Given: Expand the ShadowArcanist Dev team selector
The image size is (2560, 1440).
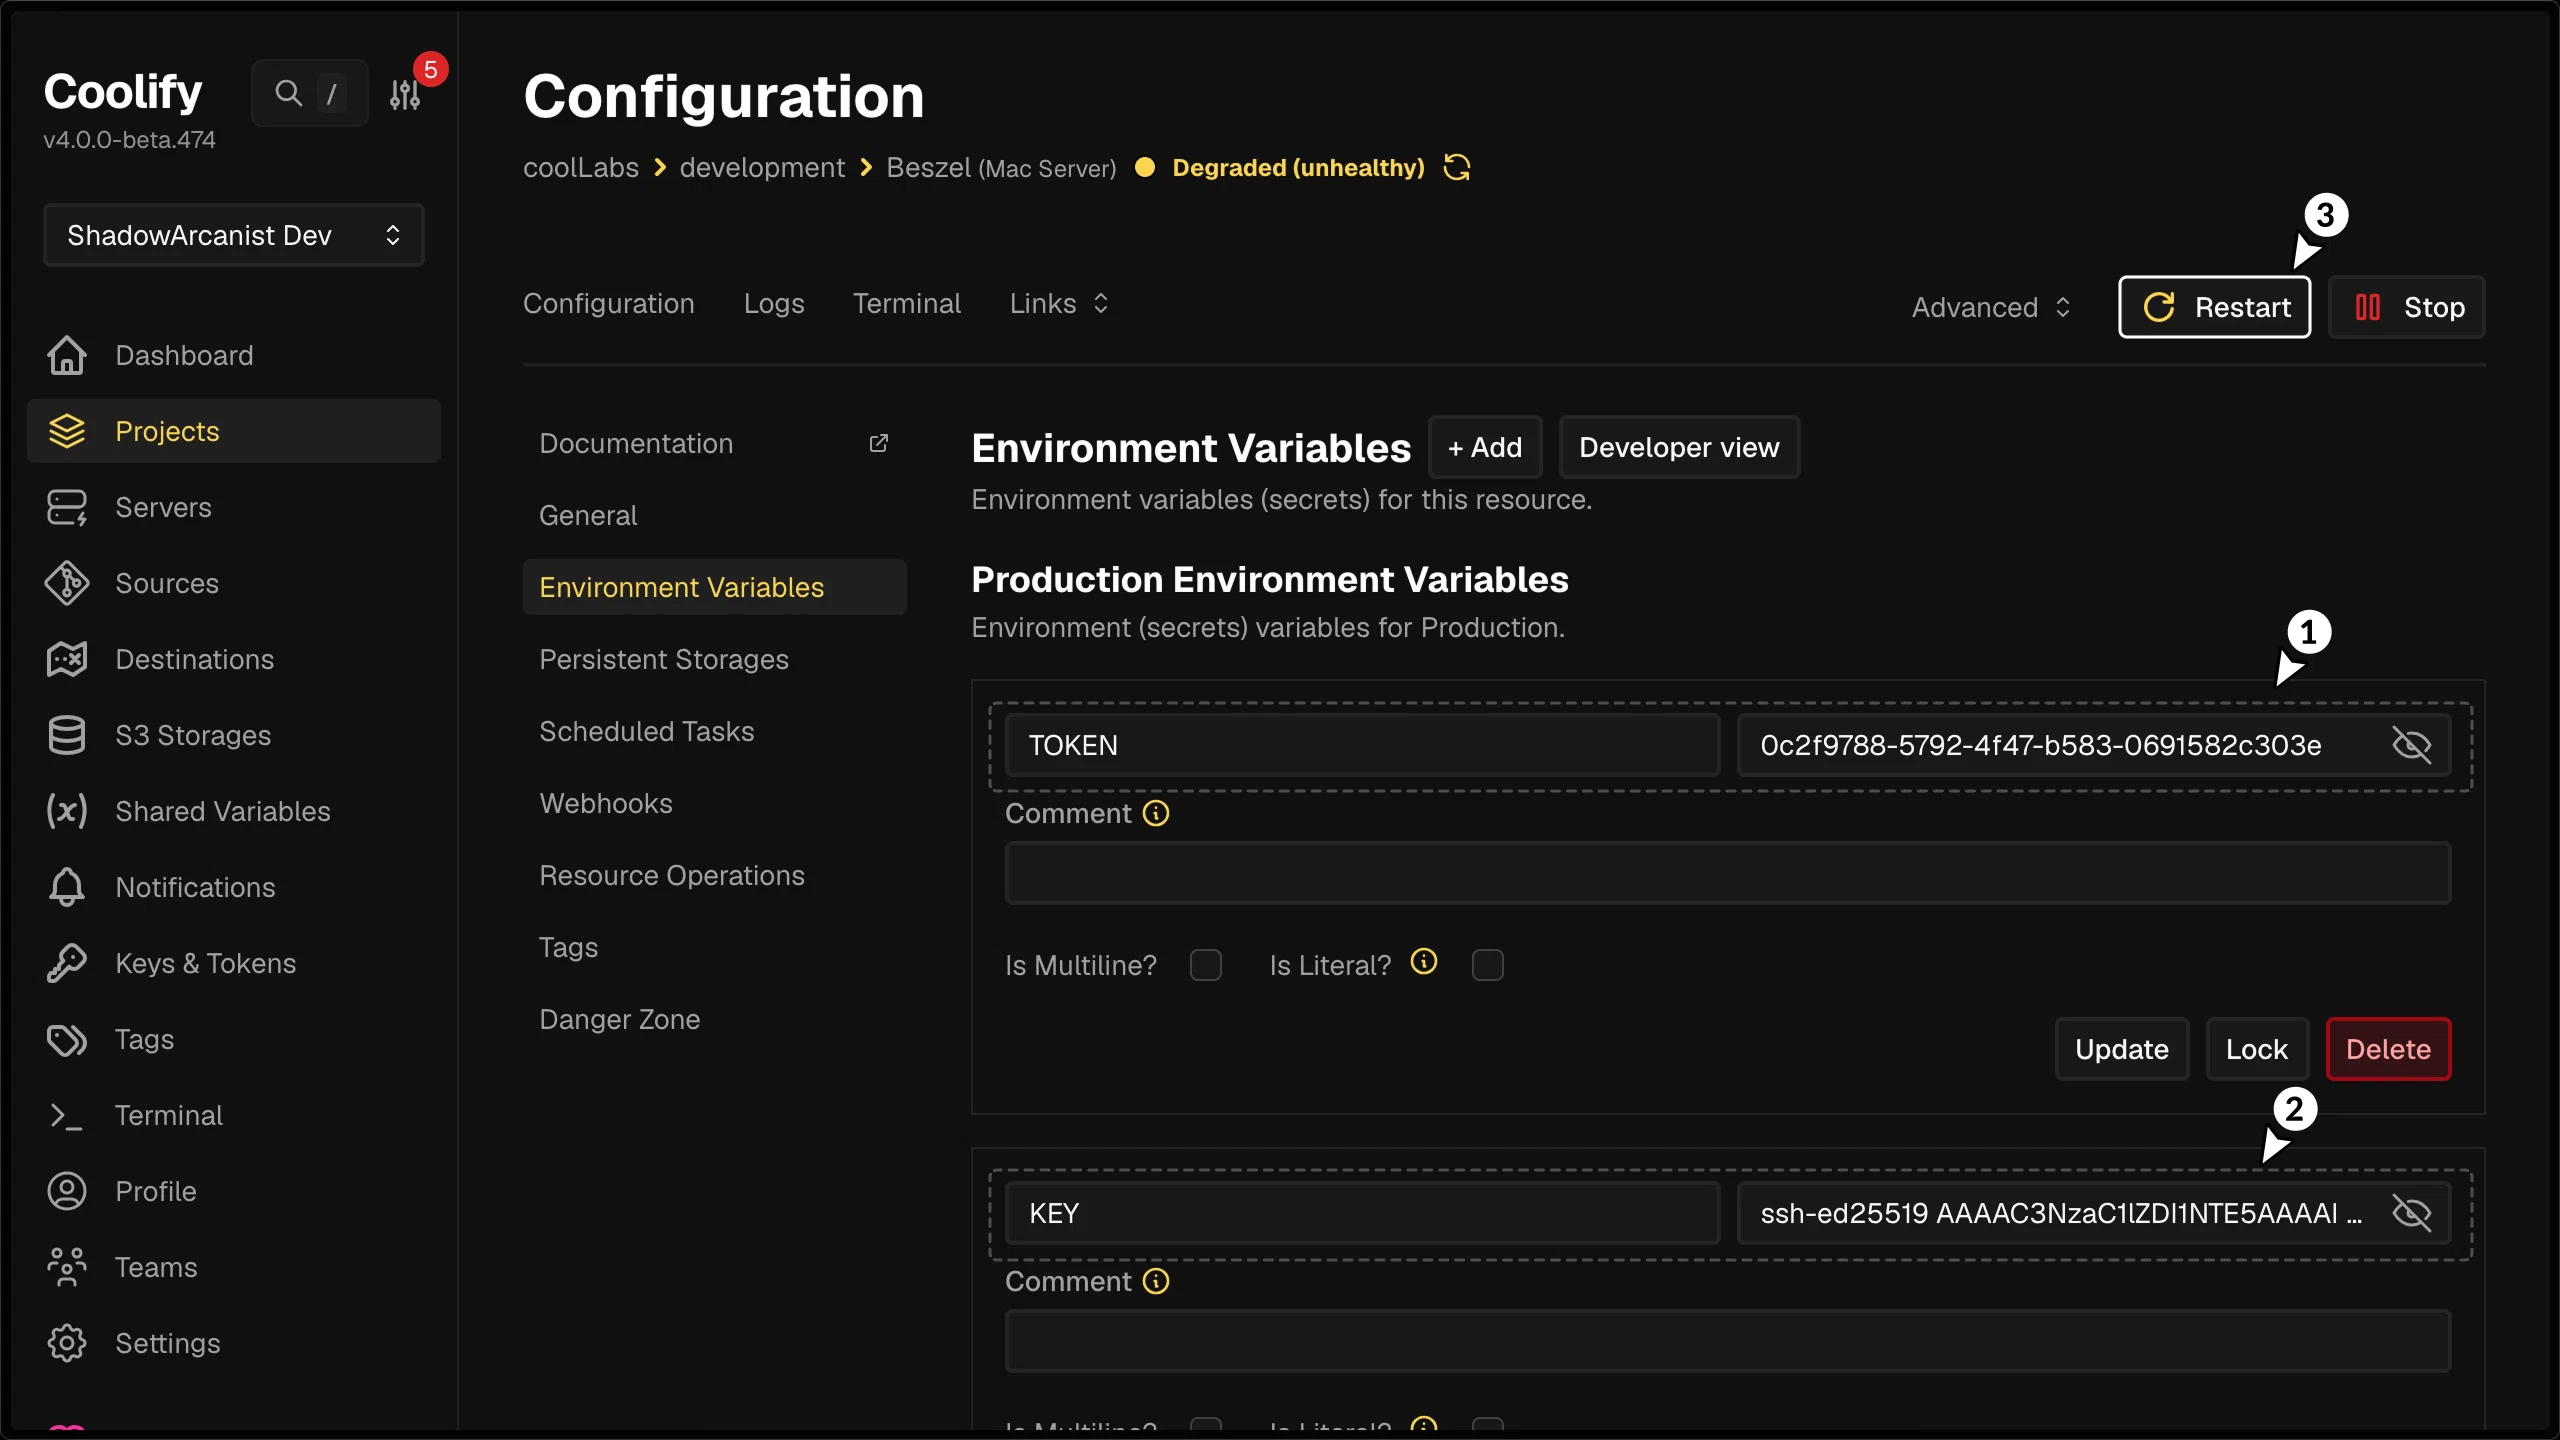Looking at the screenshot, I should tap(234, 235).
